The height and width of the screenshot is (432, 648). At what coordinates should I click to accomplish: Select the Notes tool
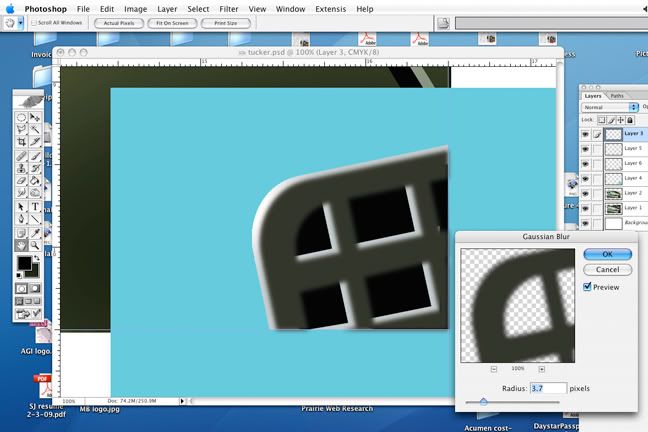coord(21,233)
